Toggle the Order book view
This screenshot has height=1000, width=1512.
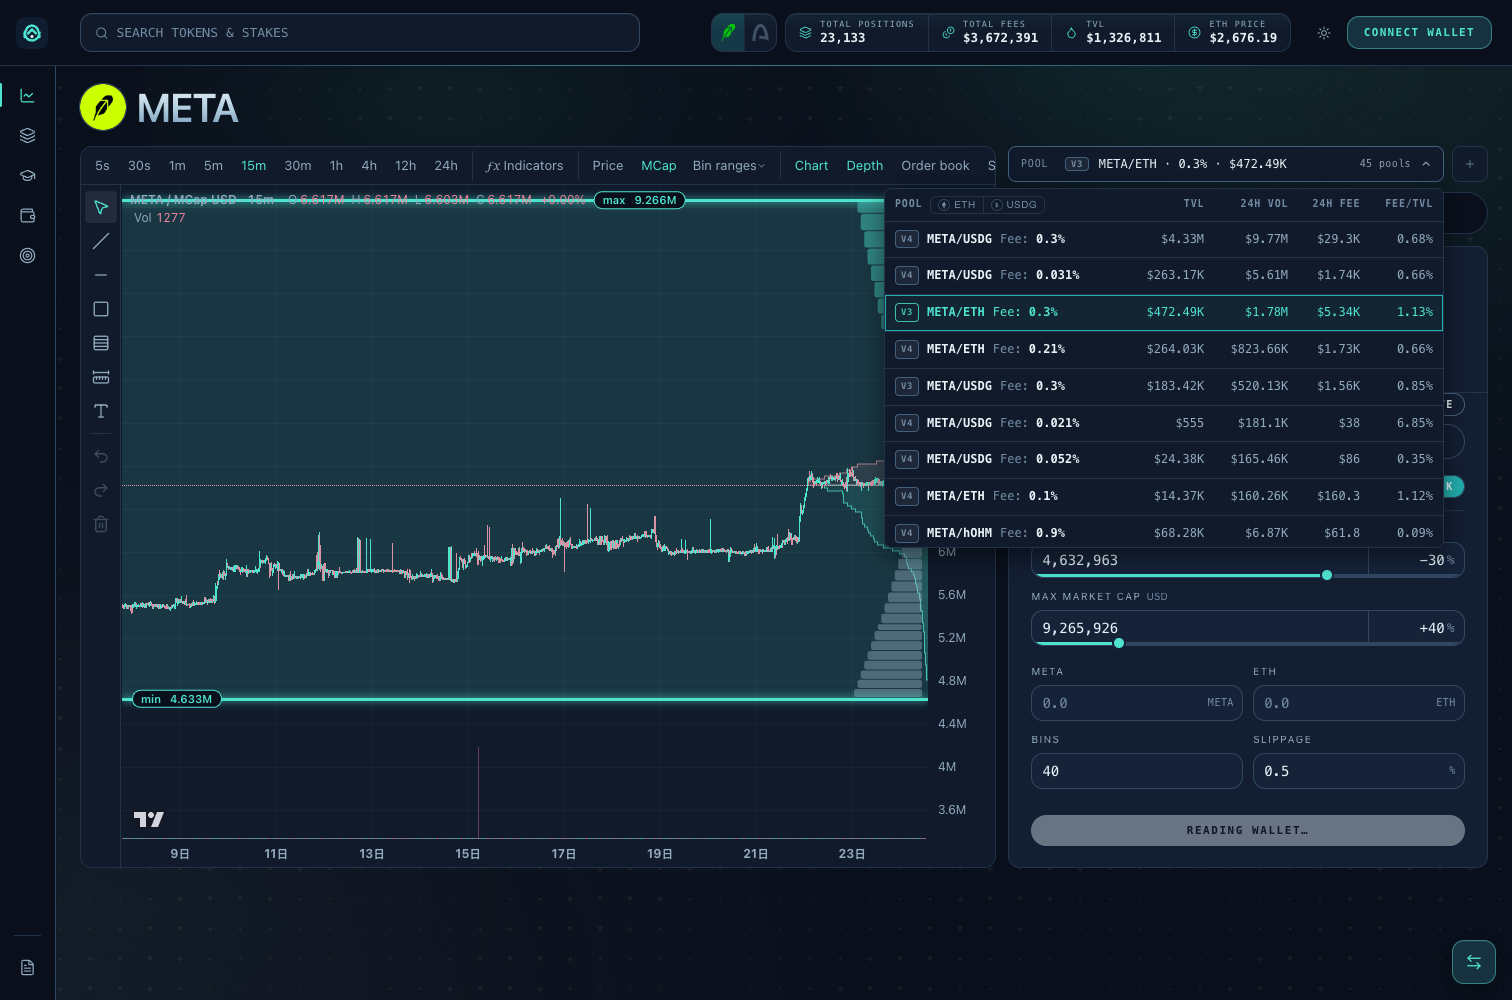tap(935, 166)
